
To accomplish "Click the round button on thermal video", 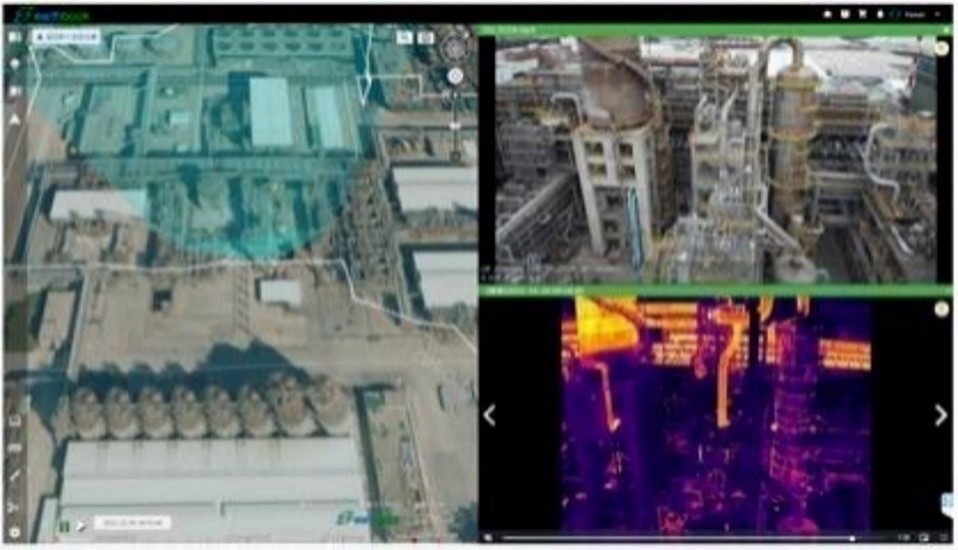I will 942,310.
